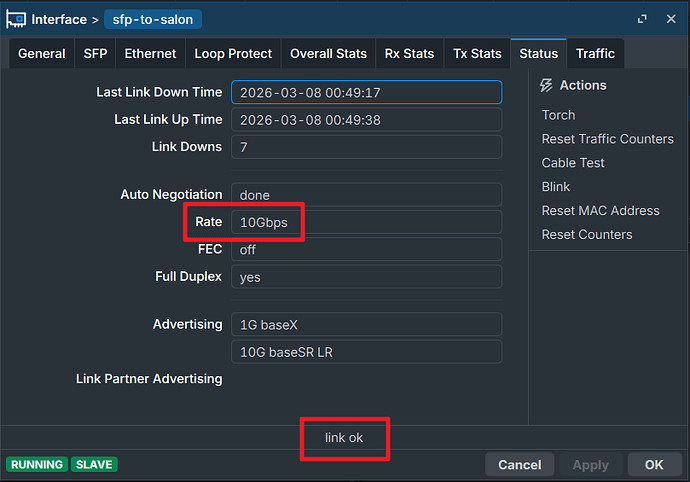The width and height of the screenshot is (690, 482).
Task: Launch Torch from Actions panel
Action: pyautogui.click(x=558, y=115)
